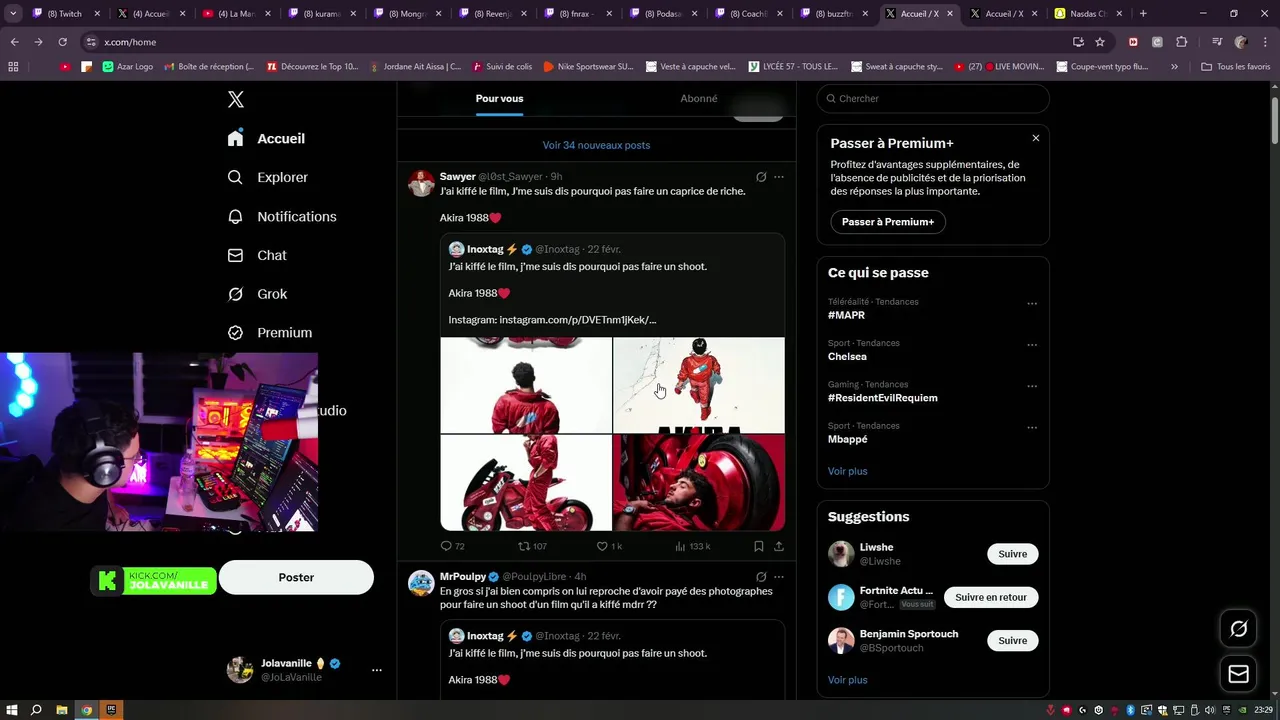Open options for #ResidentEvilRequiem trend

(1032, 386)
